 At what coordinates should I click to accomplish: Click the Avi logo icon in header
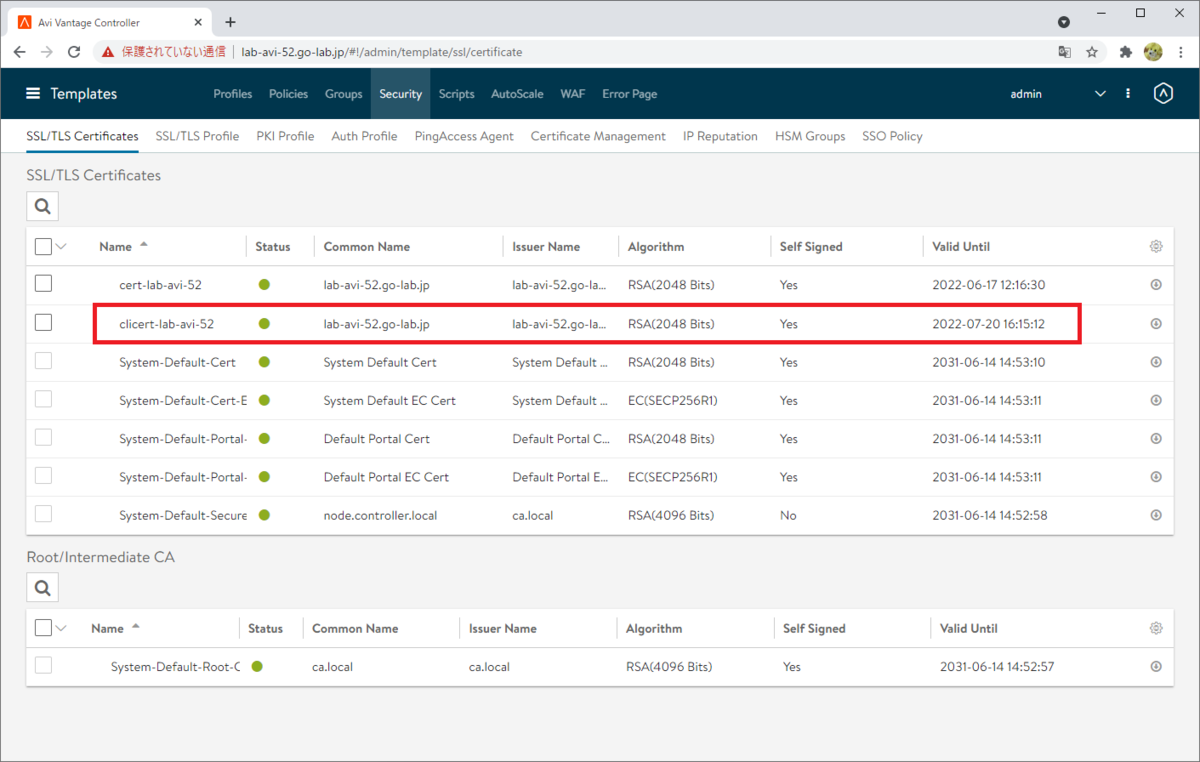1162,93
